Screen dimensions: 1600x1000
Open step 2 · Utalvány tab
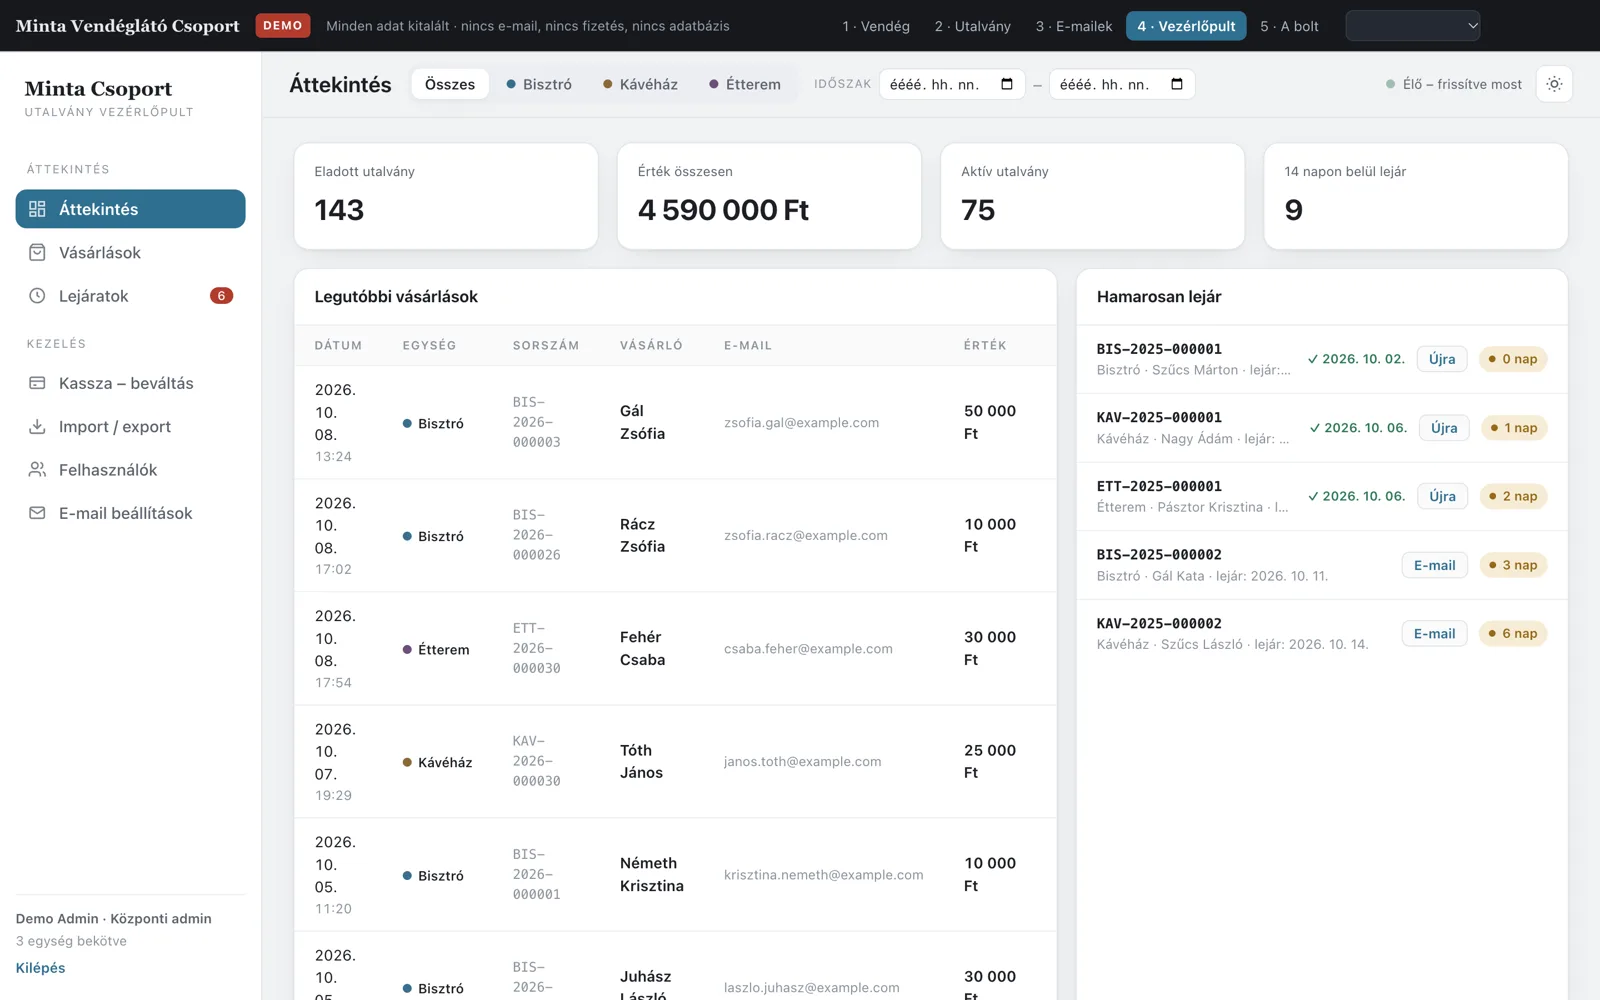973,26
